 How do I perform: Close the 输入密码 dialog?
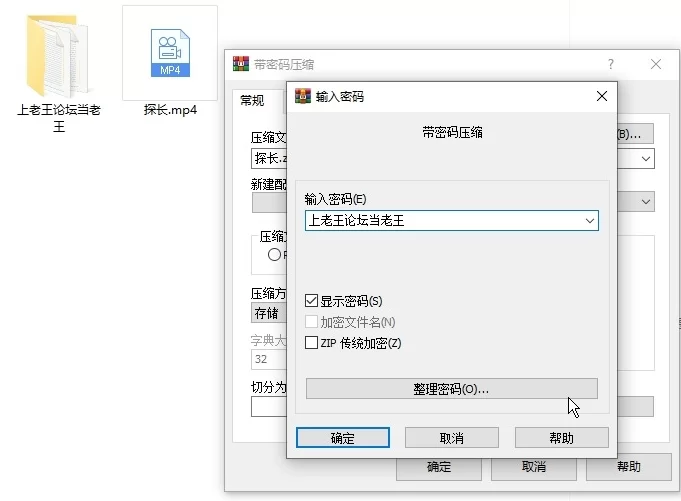(602, 96)
